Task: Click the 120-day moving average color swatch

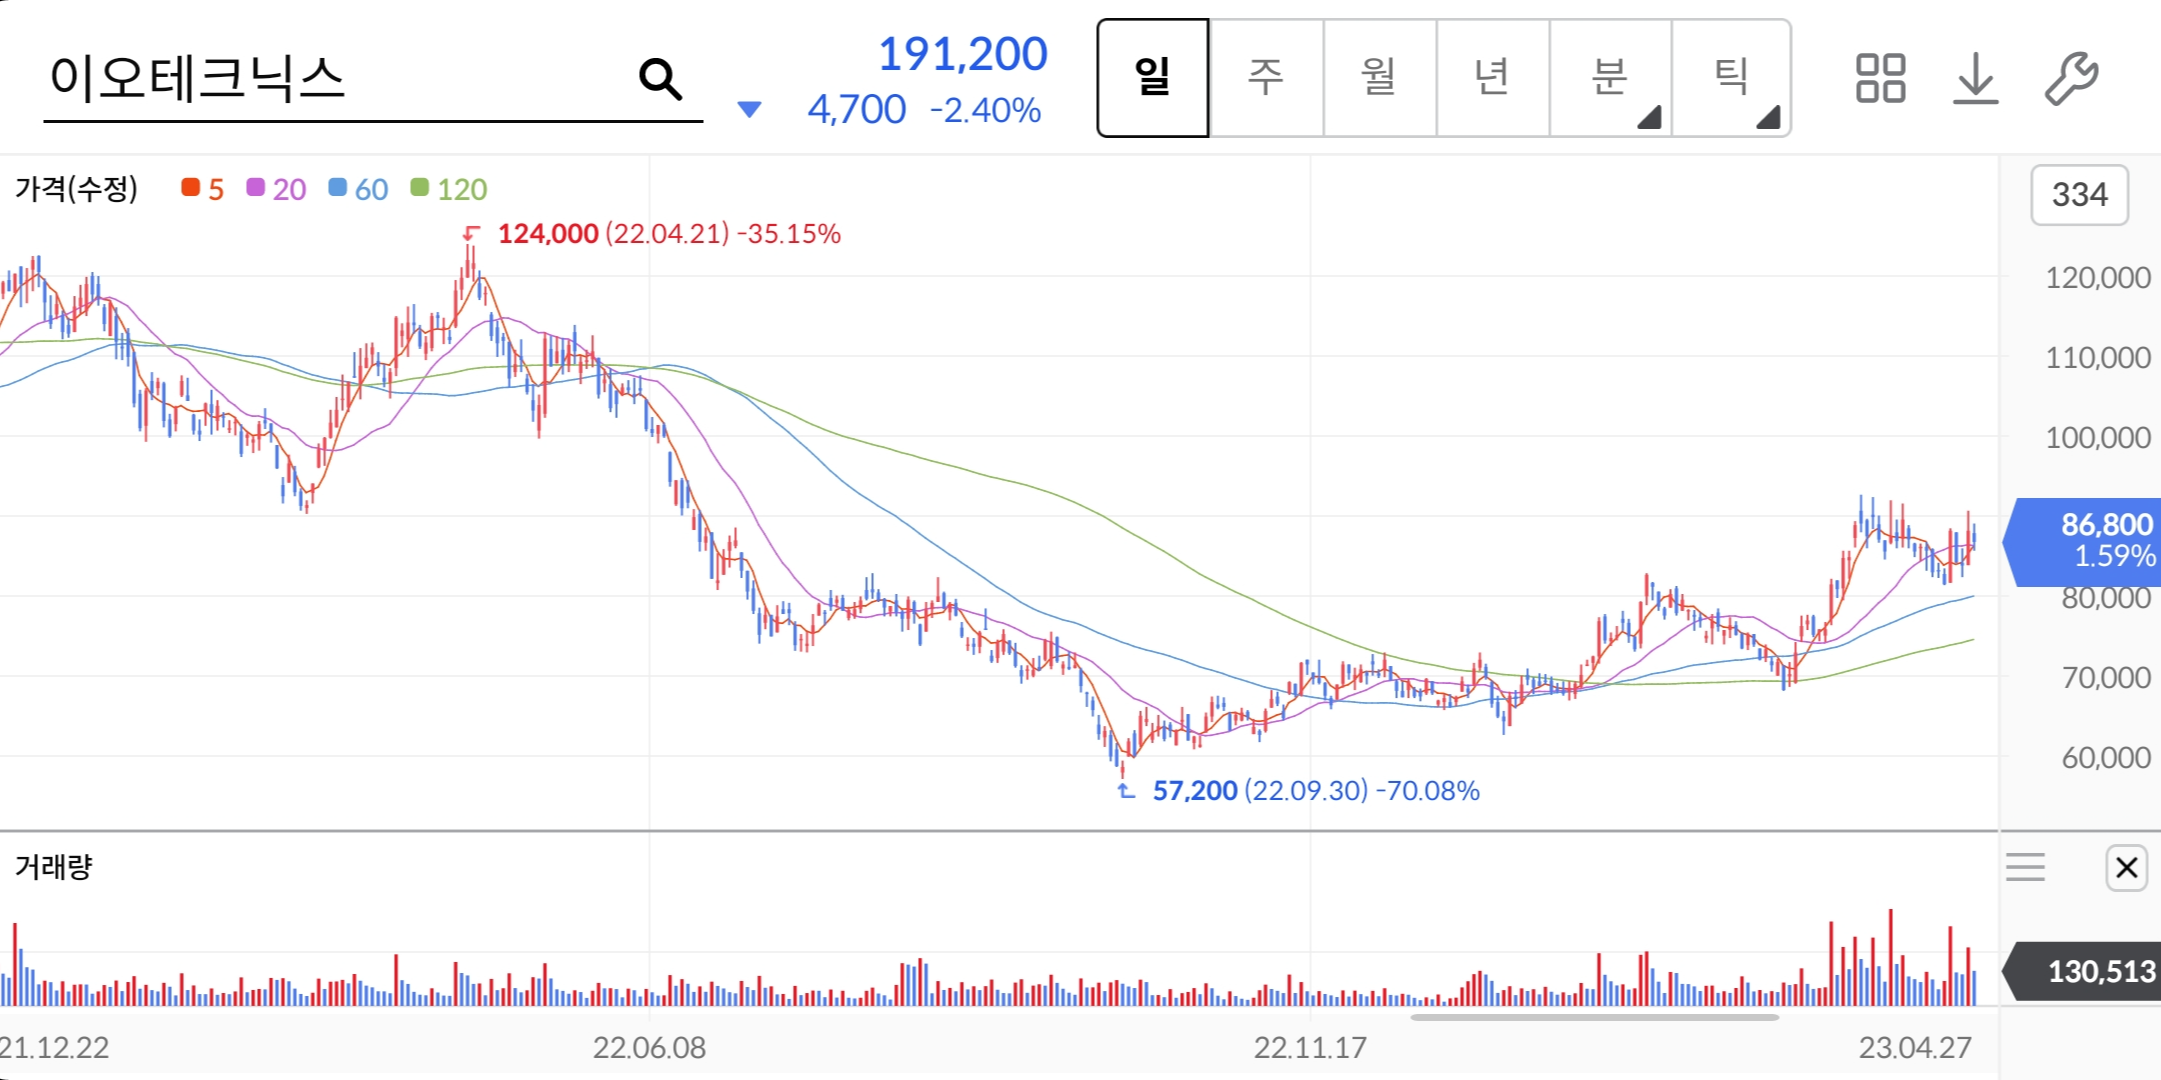Action: [x=420, y=188]
